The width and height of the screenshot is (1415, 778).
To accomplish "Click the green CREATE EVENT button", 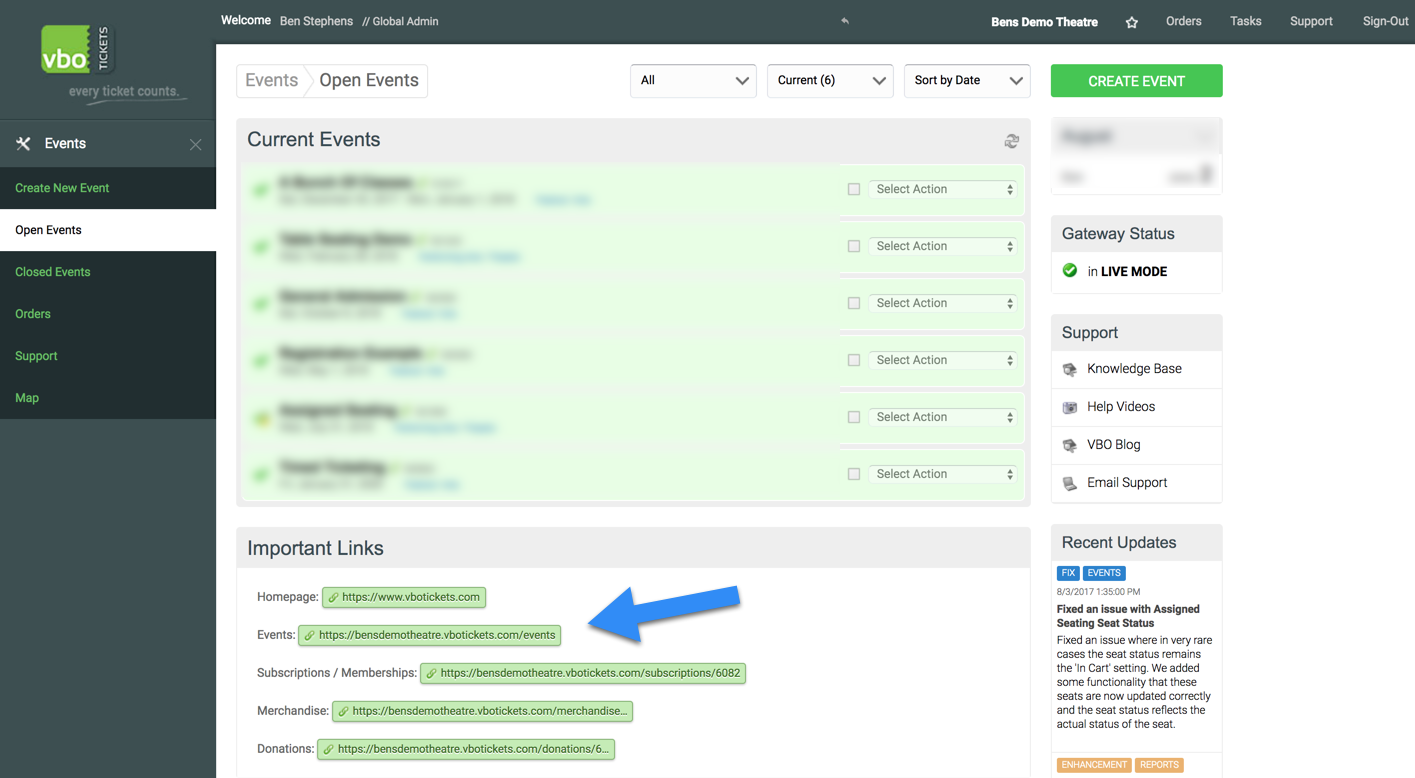I will 1136,81.
